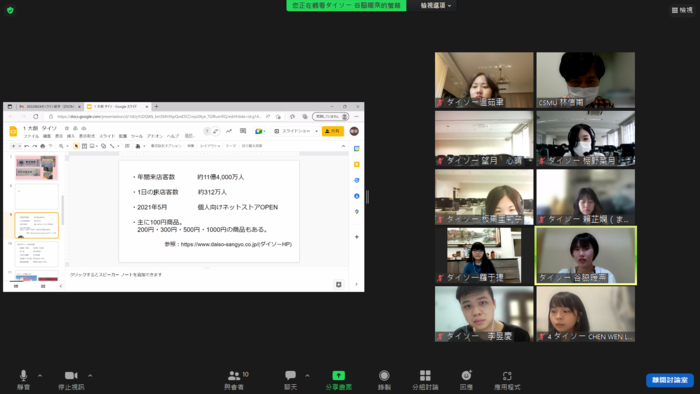This screenshot has width=700, height=394.
Task: Open the スライド menu in Slides
Action: click(x=107, y=136)
